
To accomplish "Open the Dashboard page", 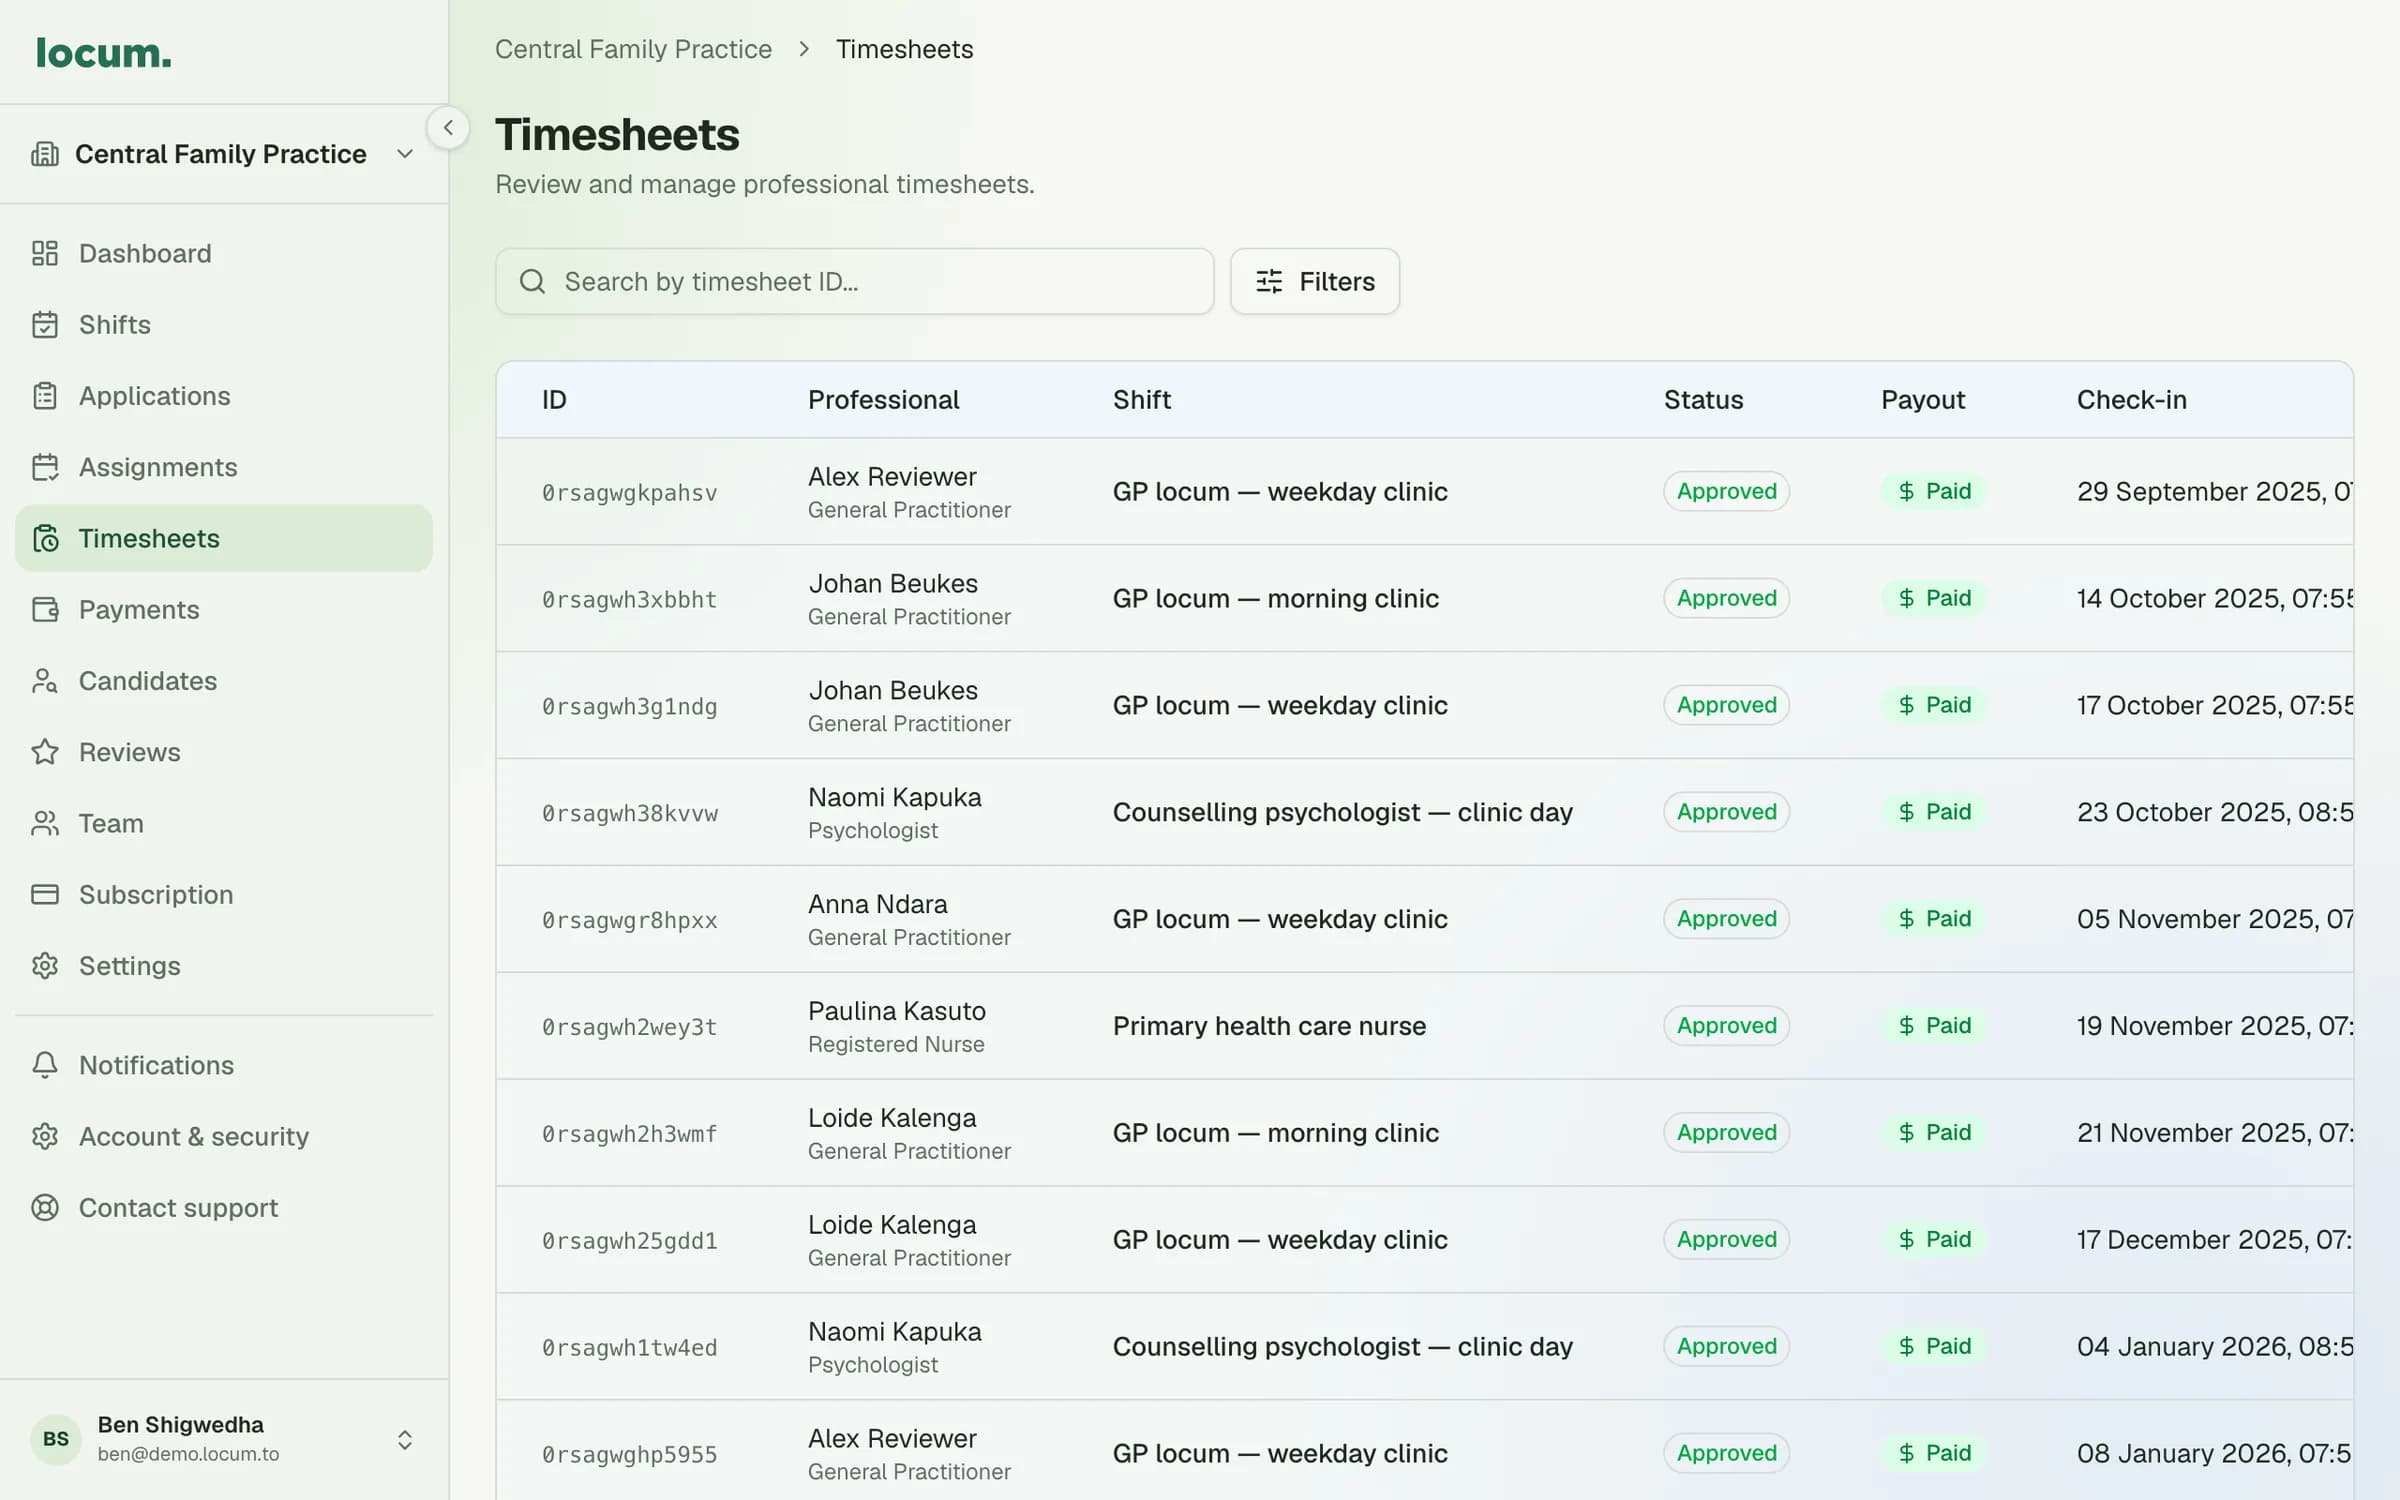I will (223, 253).
